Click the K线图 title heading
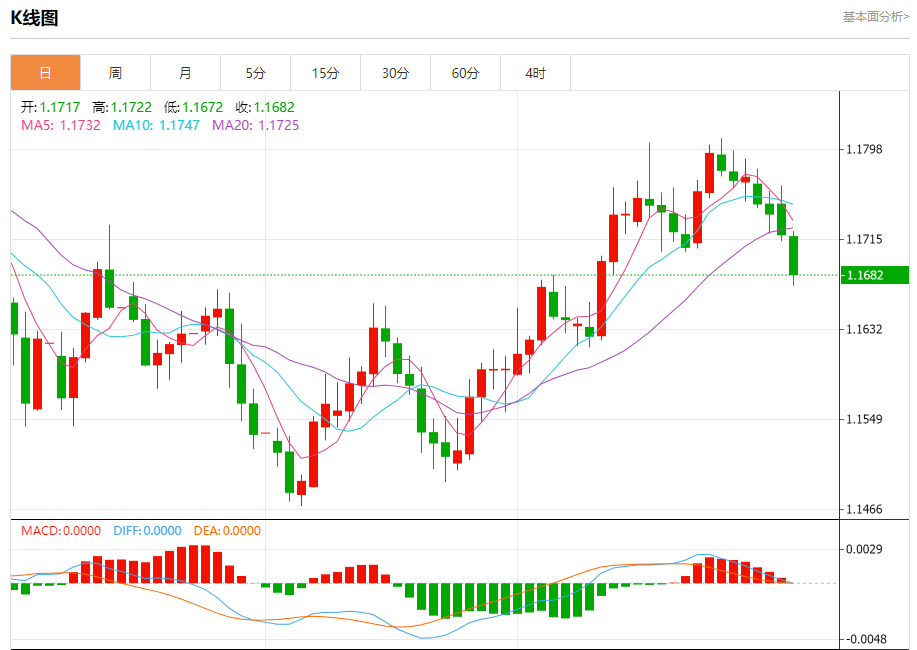This screenshot has width=917, height=650. 34,17
